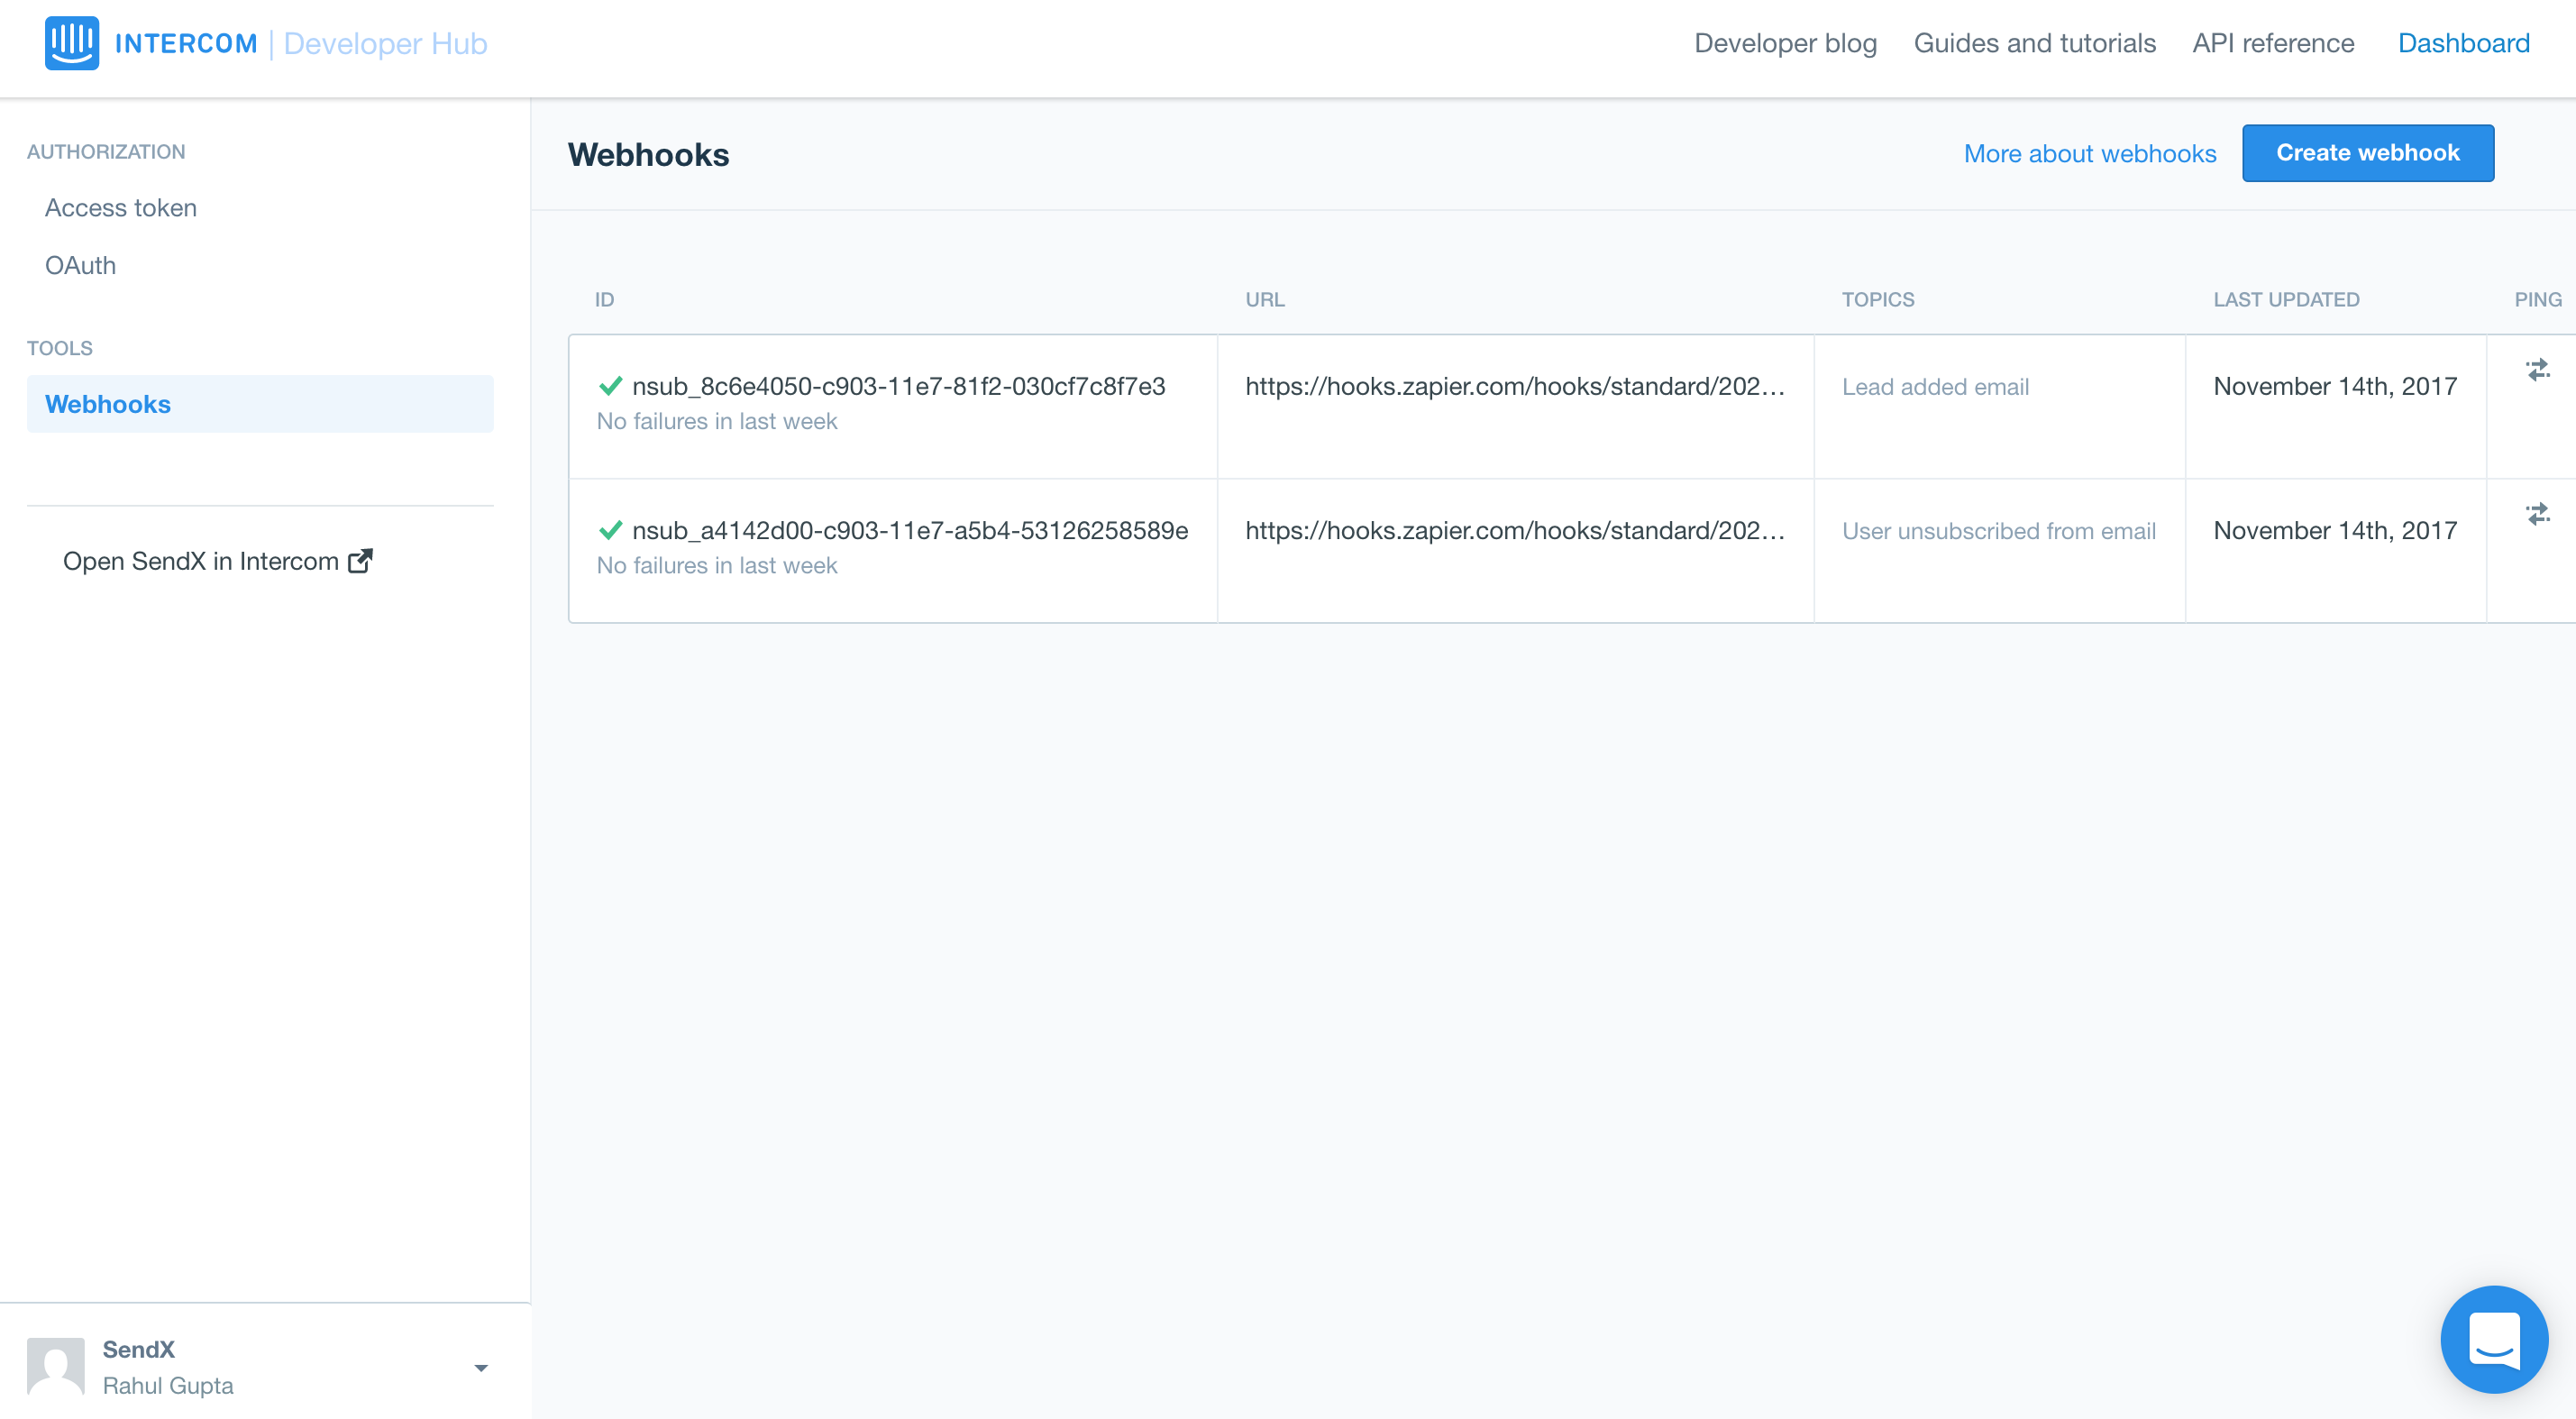Click the SendX account avatar
This screenshot has width=2576, height=1419.
coord(56,1366)
